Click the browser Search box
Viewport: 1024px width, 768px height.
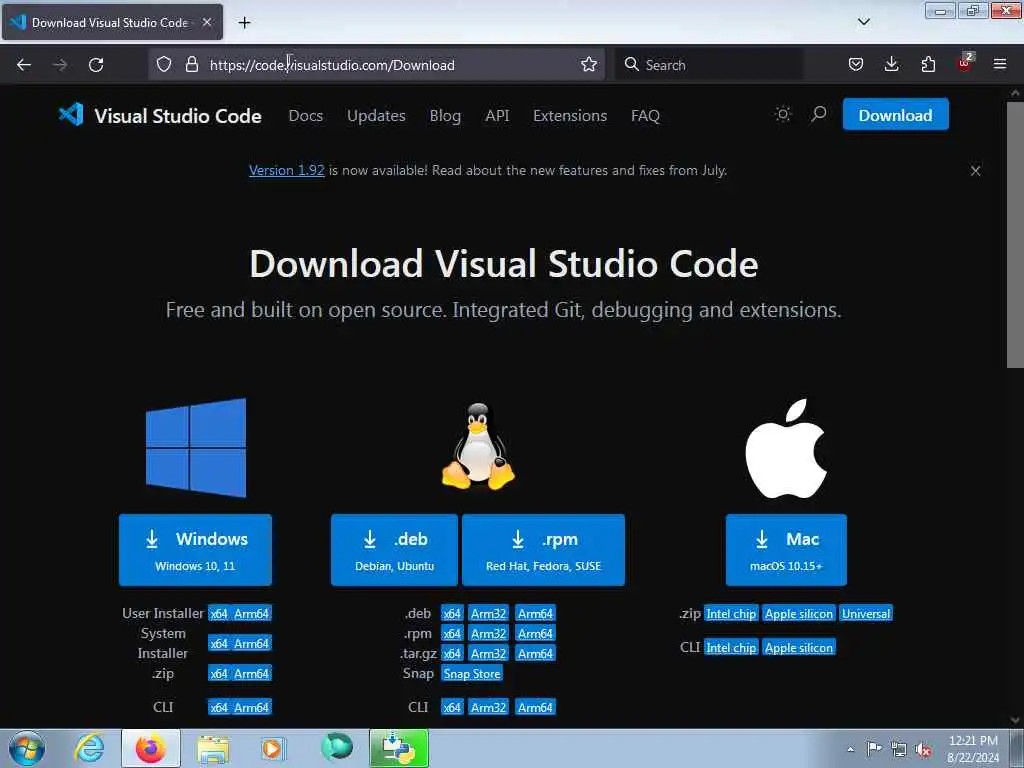click(709, 65)
